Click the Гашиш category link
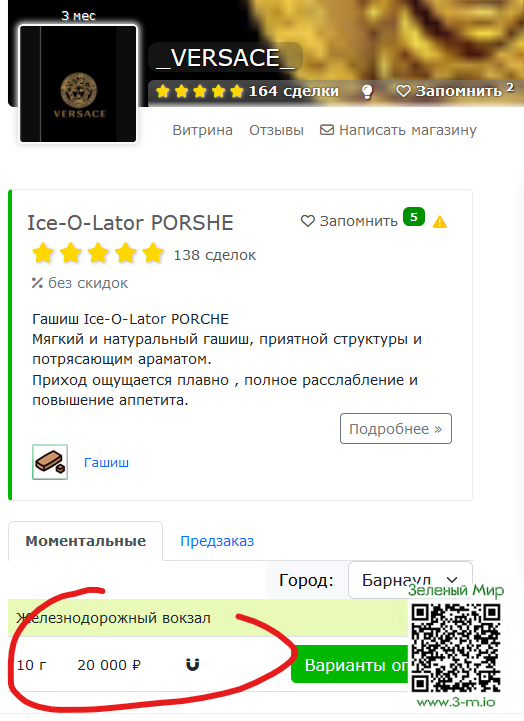 coord(106,462)
